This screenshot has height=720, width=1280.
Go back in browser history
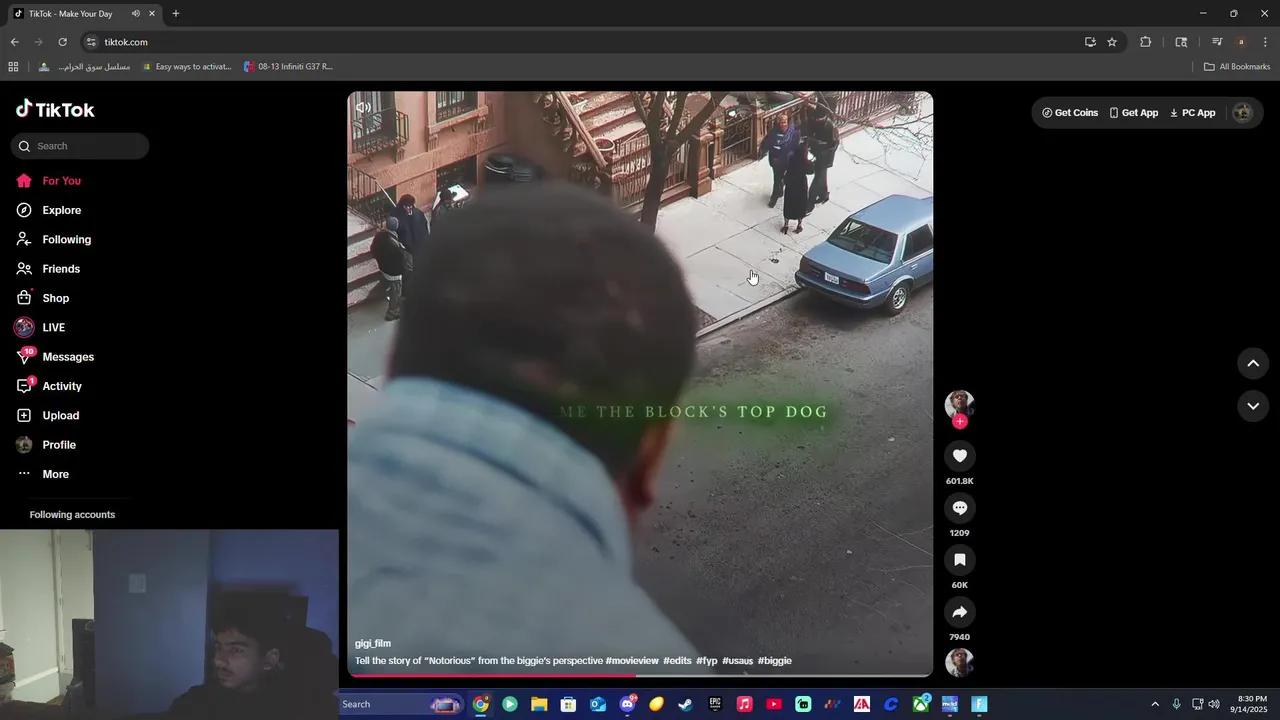(x=15, y=42)
